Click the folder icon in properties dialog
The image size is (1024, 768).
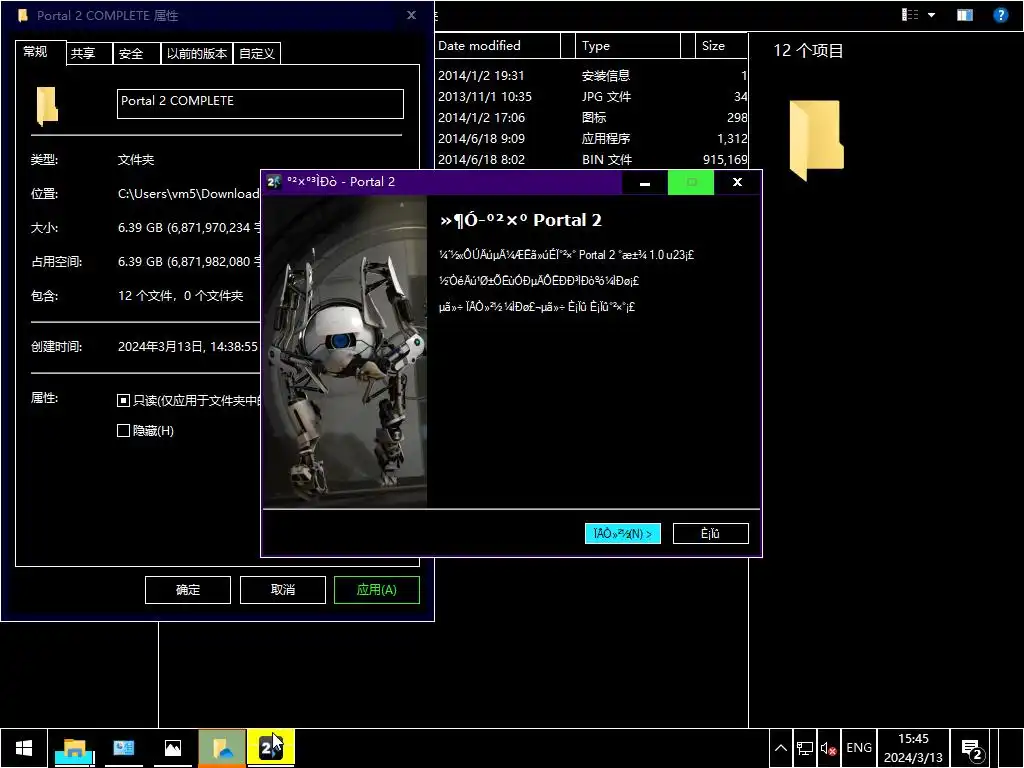coord(47,105)
